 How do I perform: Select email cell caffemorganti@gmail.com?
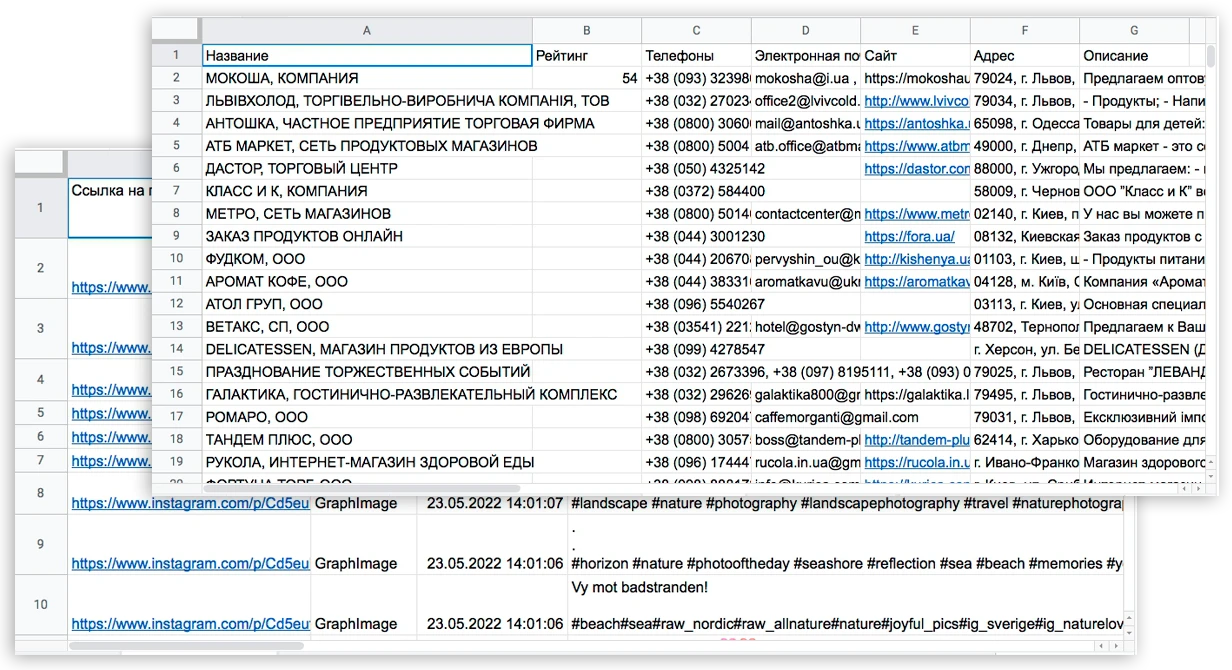click(x=806, y=418)
